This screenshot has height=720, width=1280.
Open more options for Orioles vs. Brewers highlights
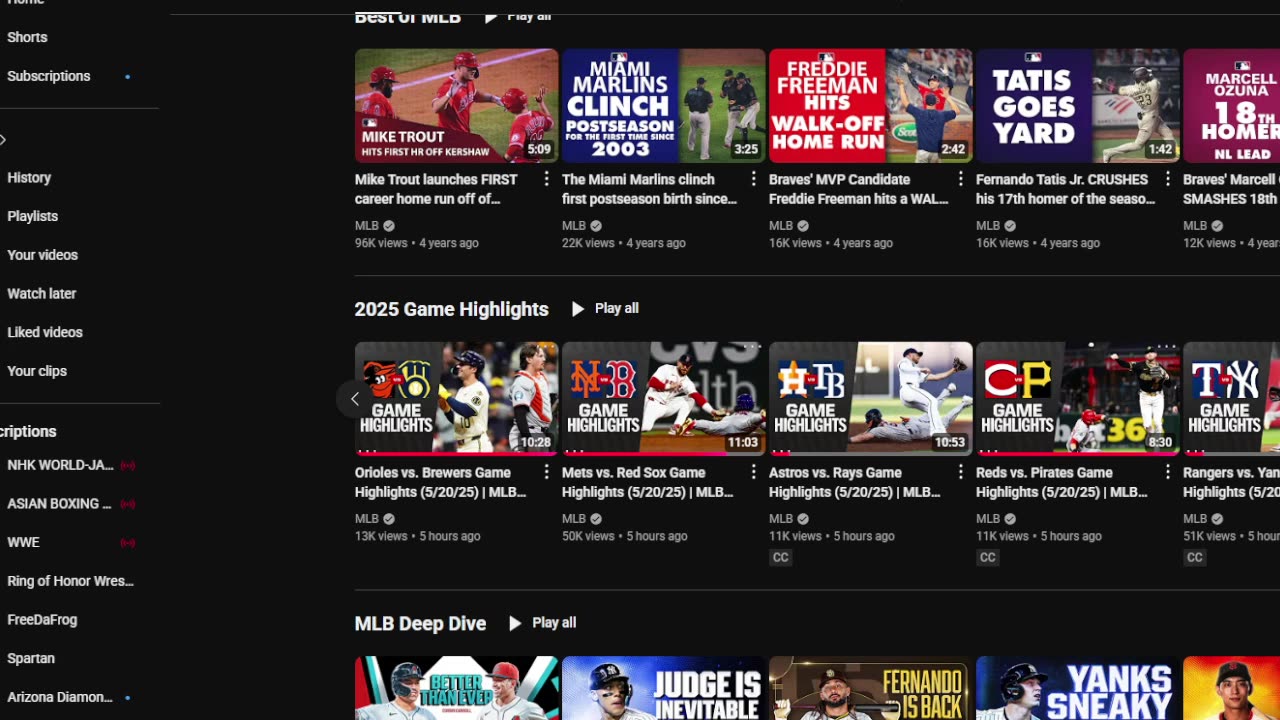[546, 472]
